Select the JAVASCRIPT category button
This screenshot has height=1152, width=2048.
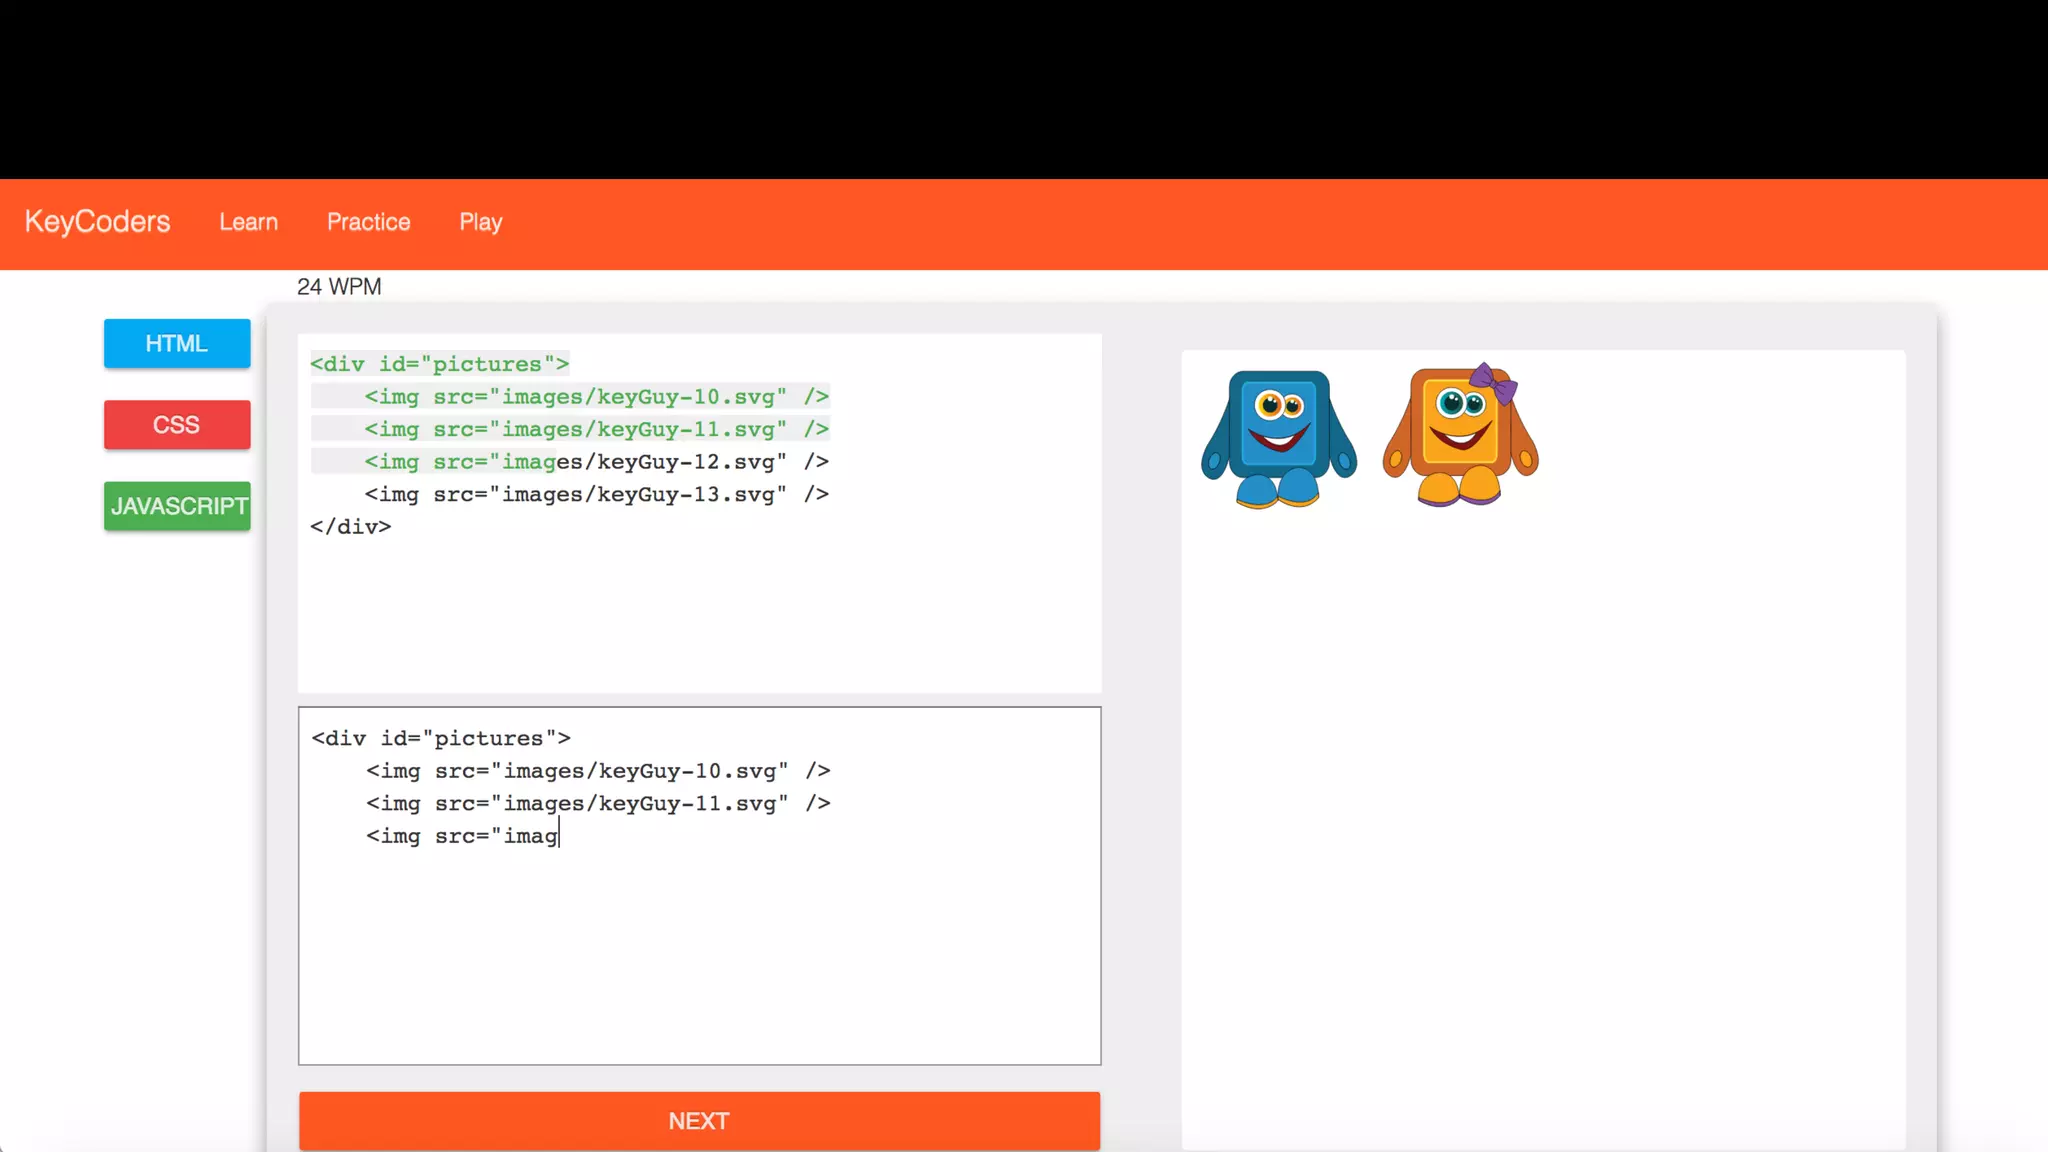coord(177,506)
